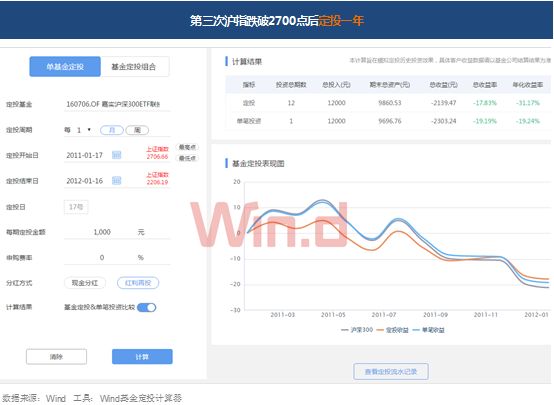Screen dimensions: 554x405
Task: Click annualized return -31.17%
Action: (x=528, y=103)
